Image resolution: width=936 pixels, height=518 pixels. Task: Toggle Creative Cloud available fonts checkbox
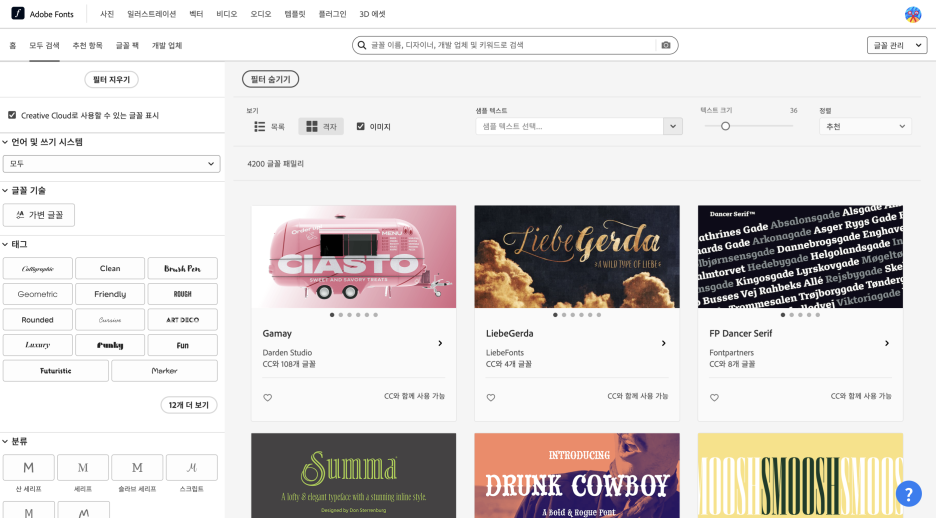click(12, 115)
